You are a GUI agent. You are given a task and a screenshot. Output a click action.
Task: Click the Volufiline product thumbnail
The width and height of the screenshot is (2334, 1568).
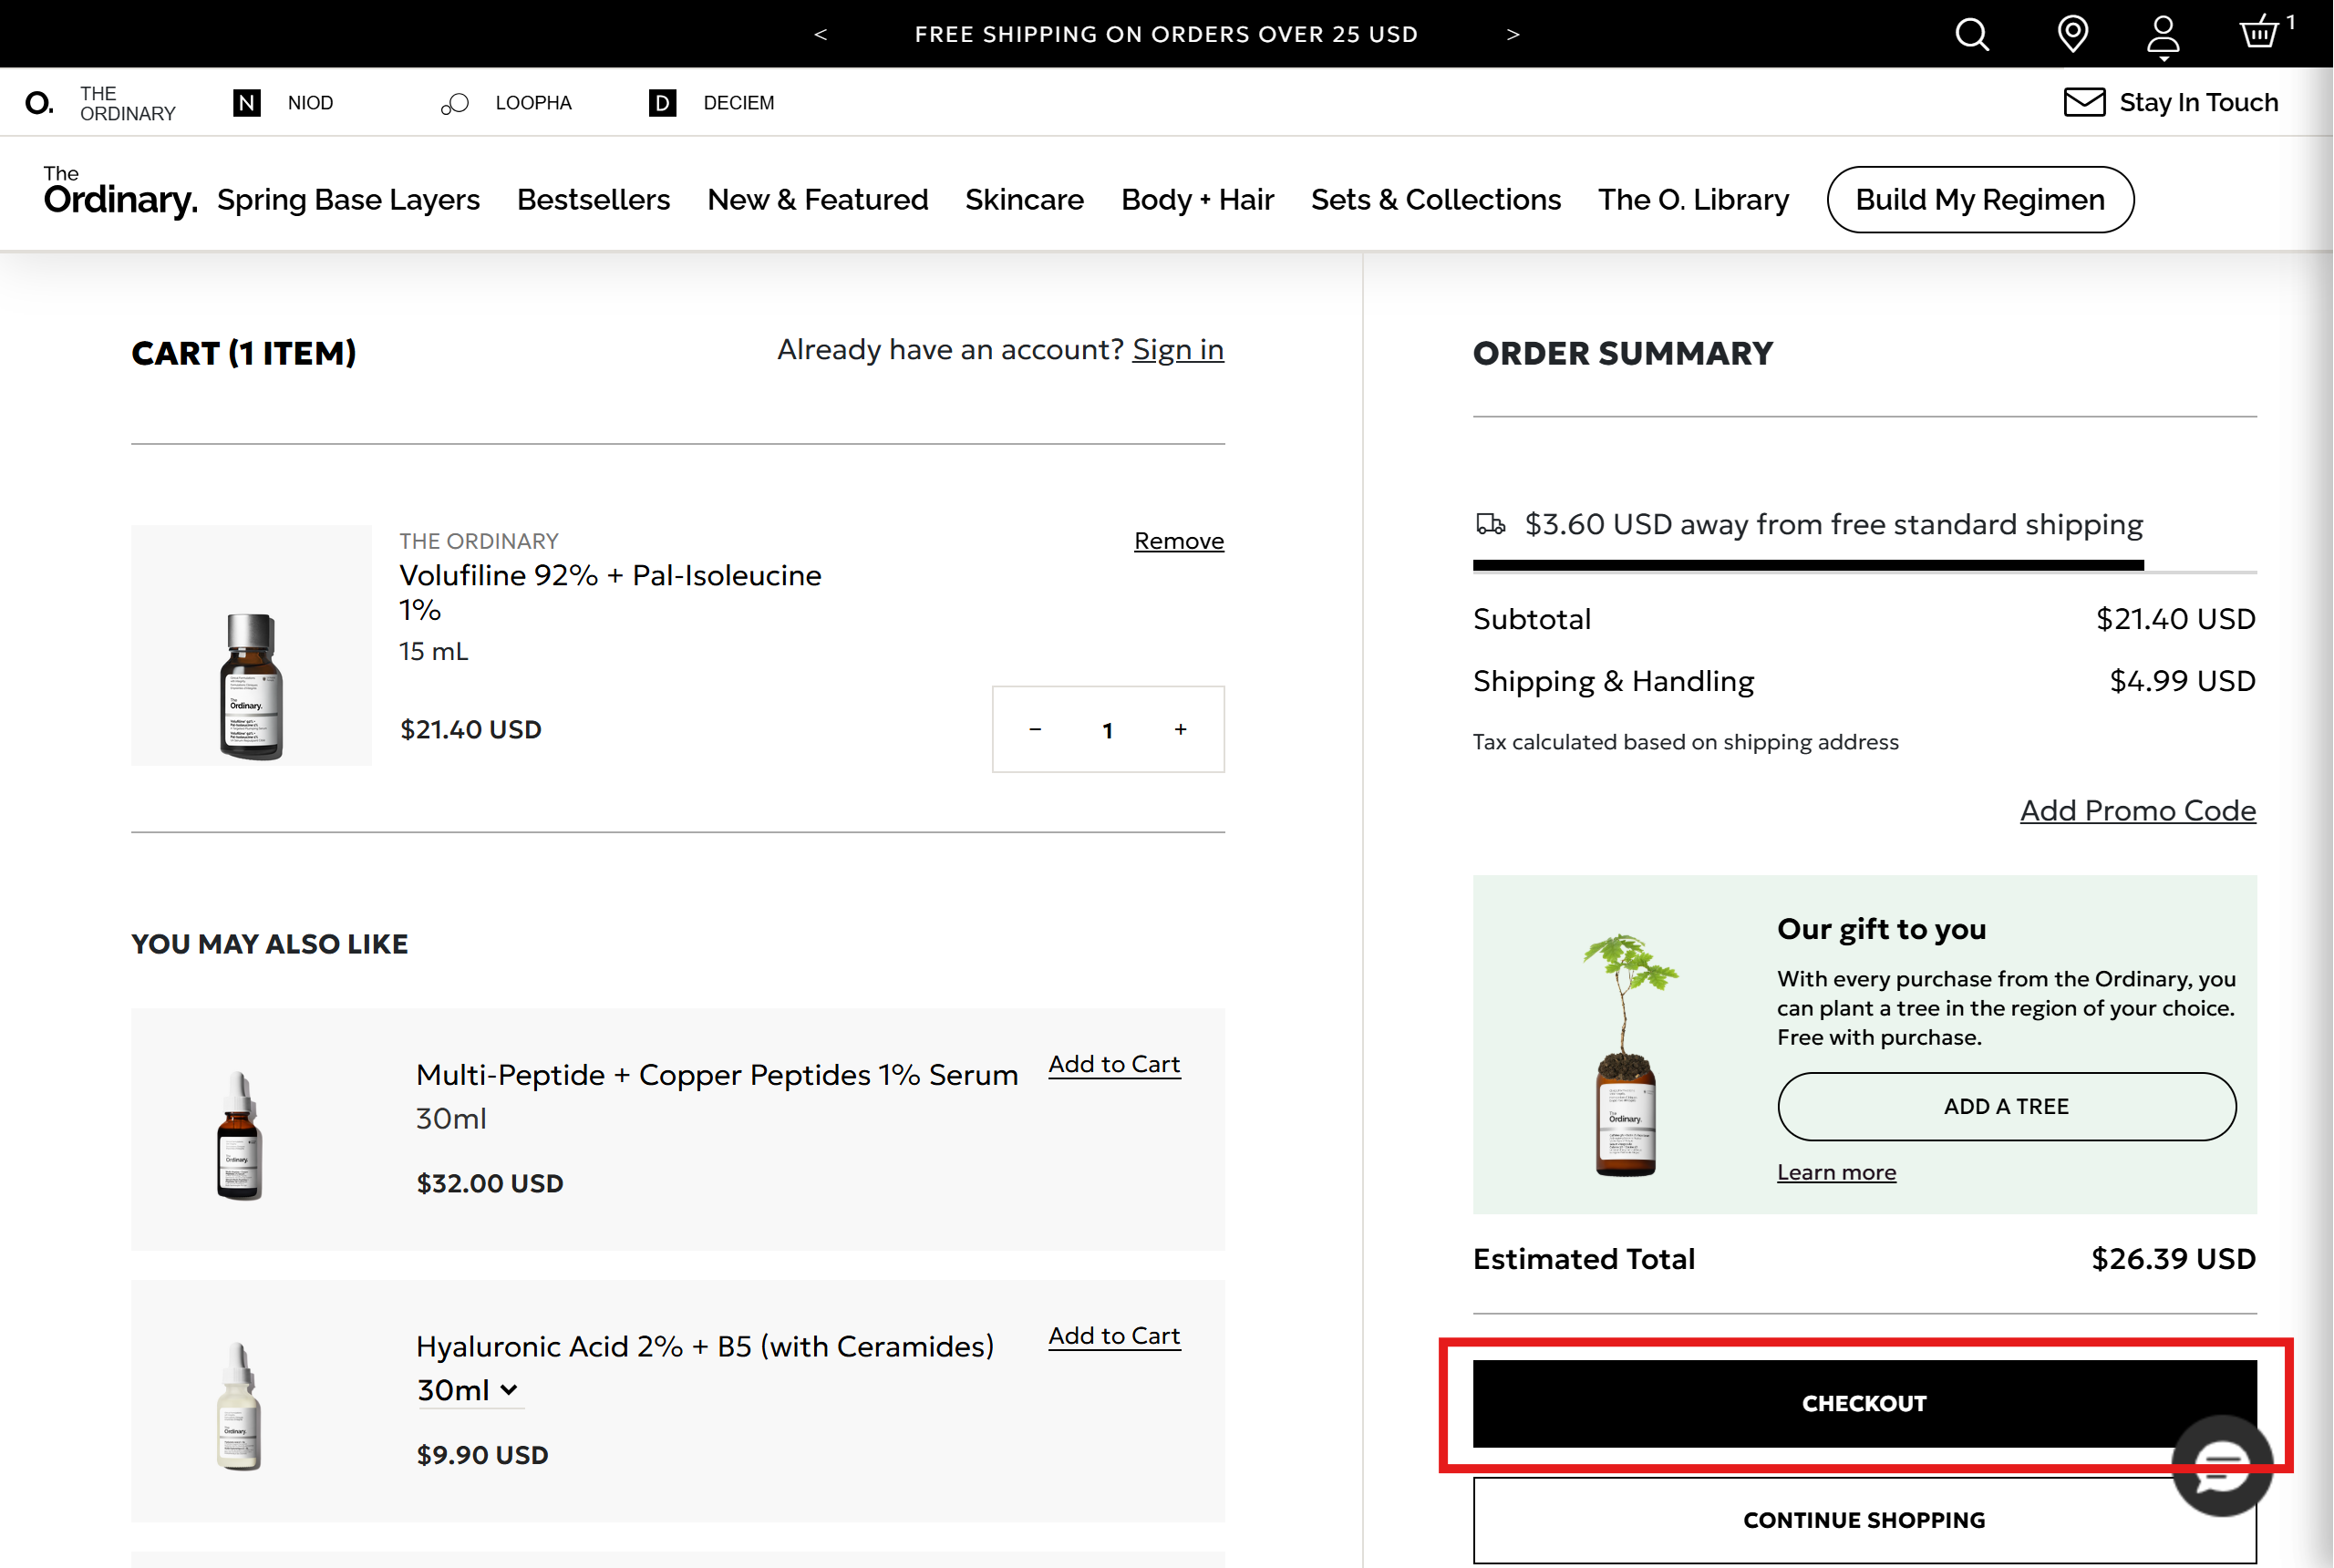click(x=250, y=647)
